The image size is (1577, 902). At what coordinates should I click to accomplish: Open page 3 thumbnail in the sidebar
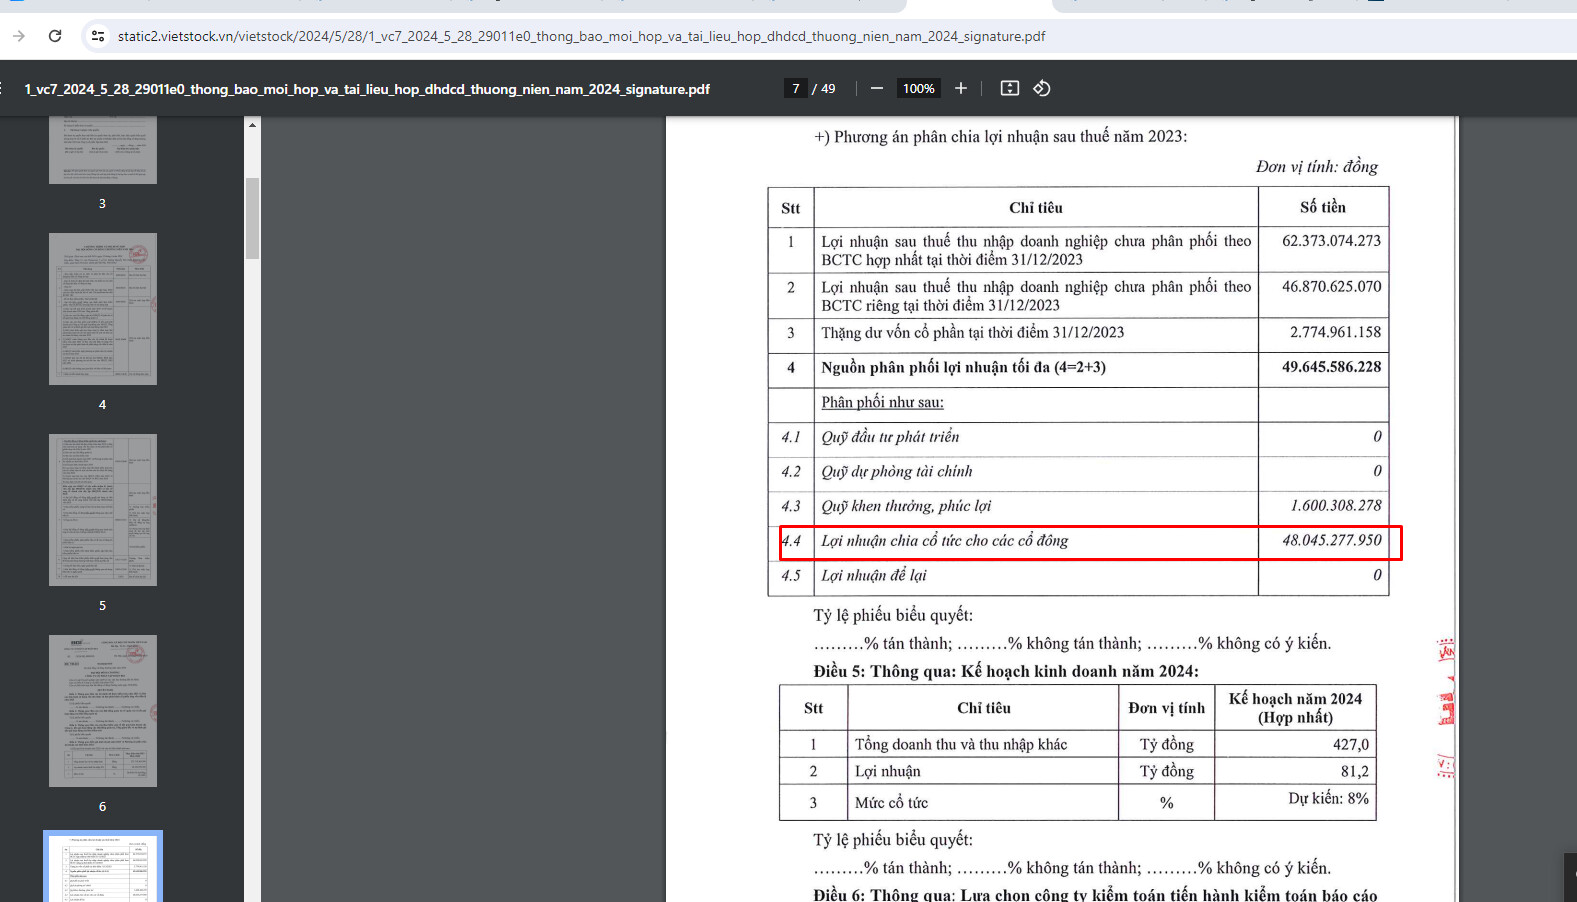103,150
